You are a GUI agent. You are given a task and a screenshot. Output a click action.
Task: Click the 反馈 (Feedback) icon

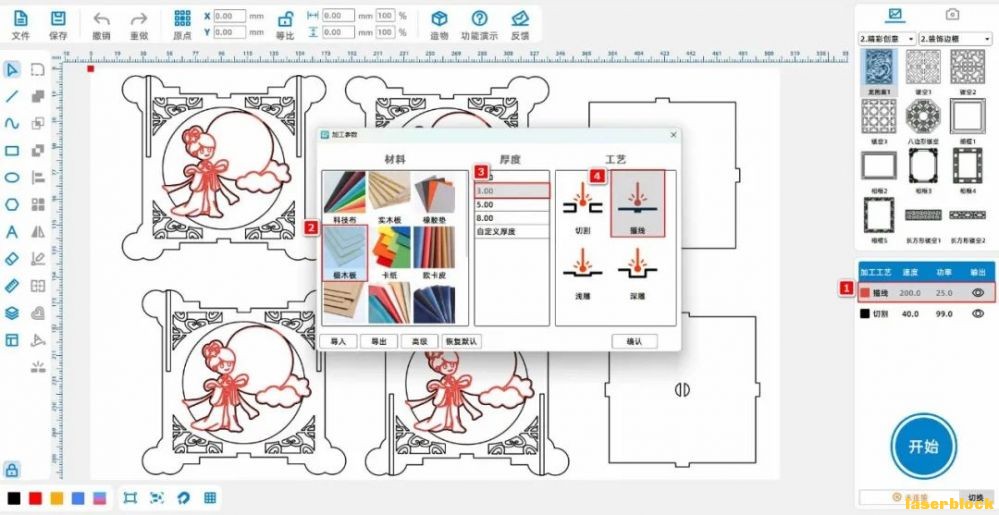click(x=520, y=18)
